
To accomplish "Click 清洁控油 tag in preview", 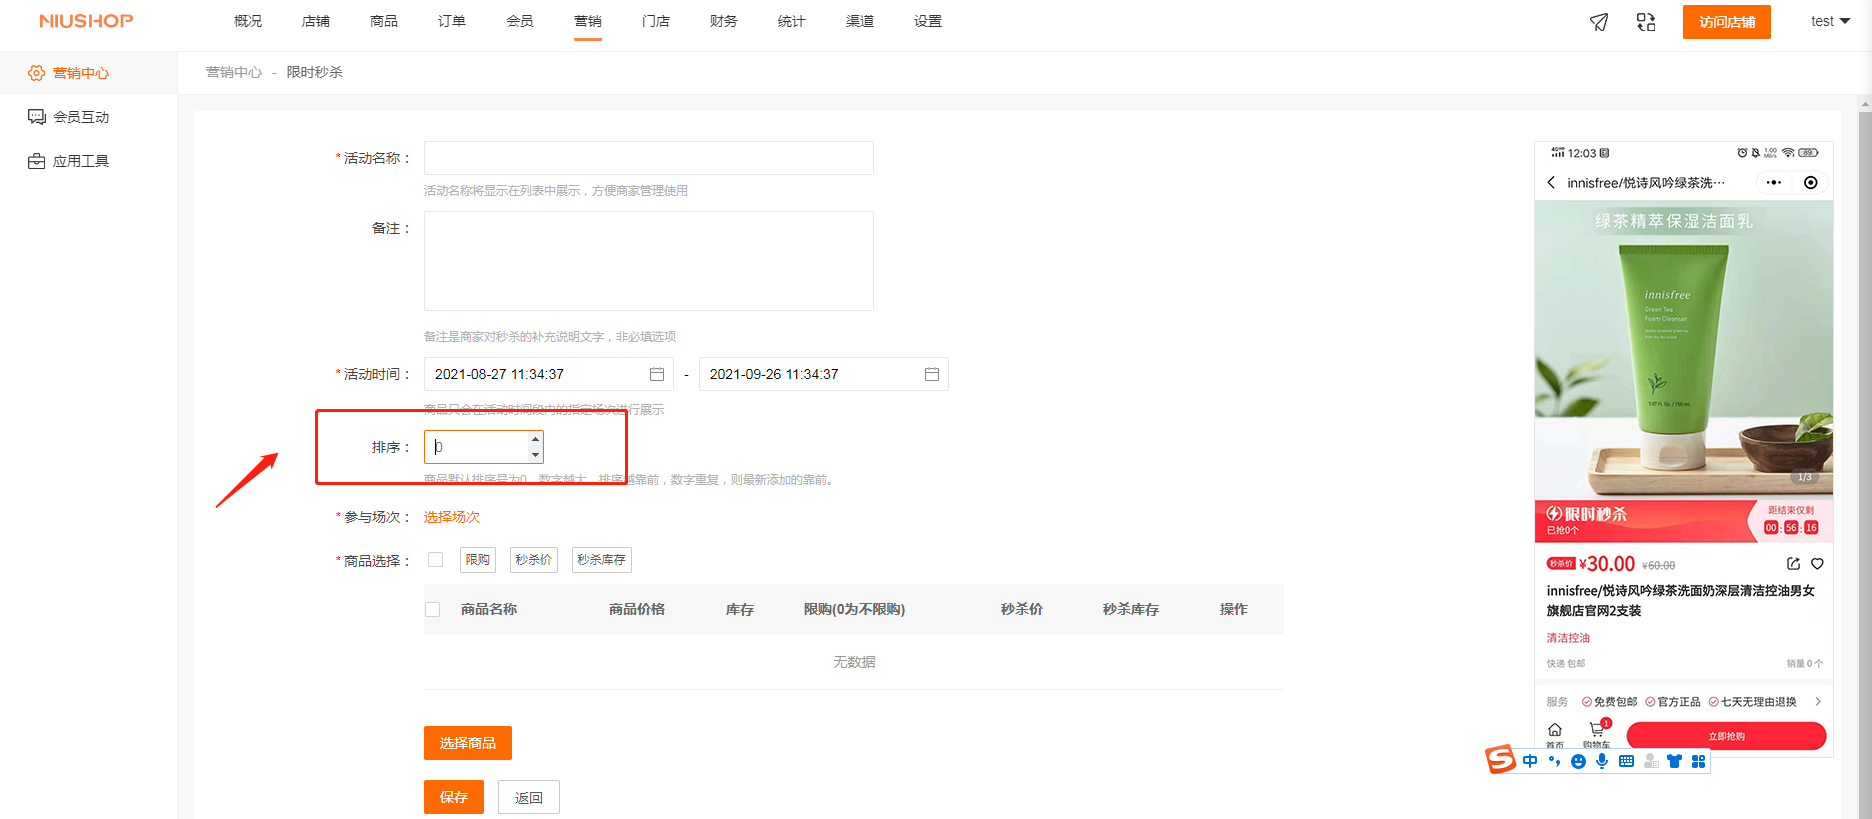I will [1568, 638].
